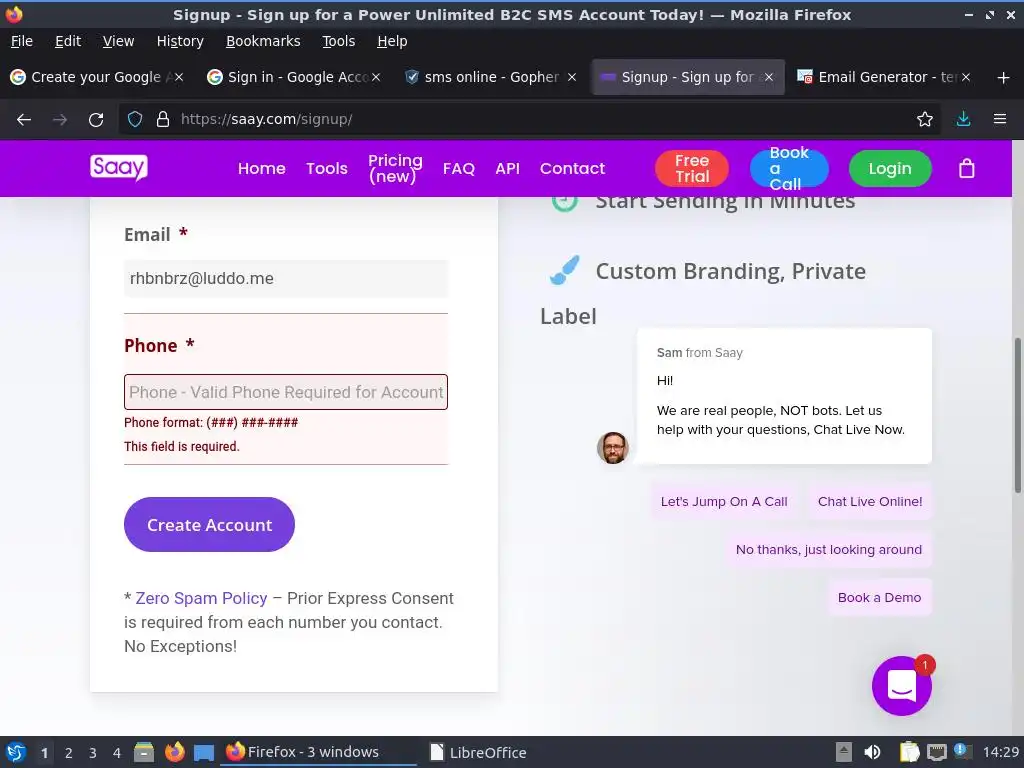This screenshot has height=768, width=1024.
Task: Click the red Free Trial button
Action: (x=692, y=168)
